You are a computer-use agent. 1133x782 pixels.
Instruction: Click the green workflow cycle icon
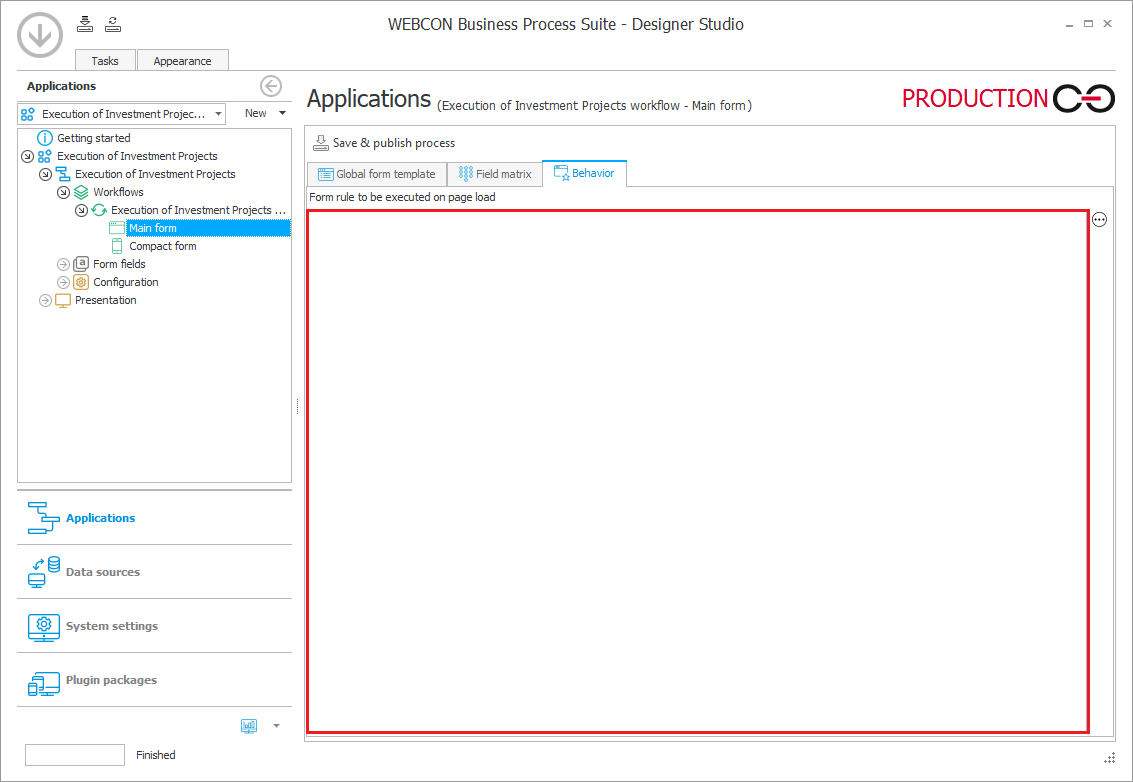(x=99, y=210)
